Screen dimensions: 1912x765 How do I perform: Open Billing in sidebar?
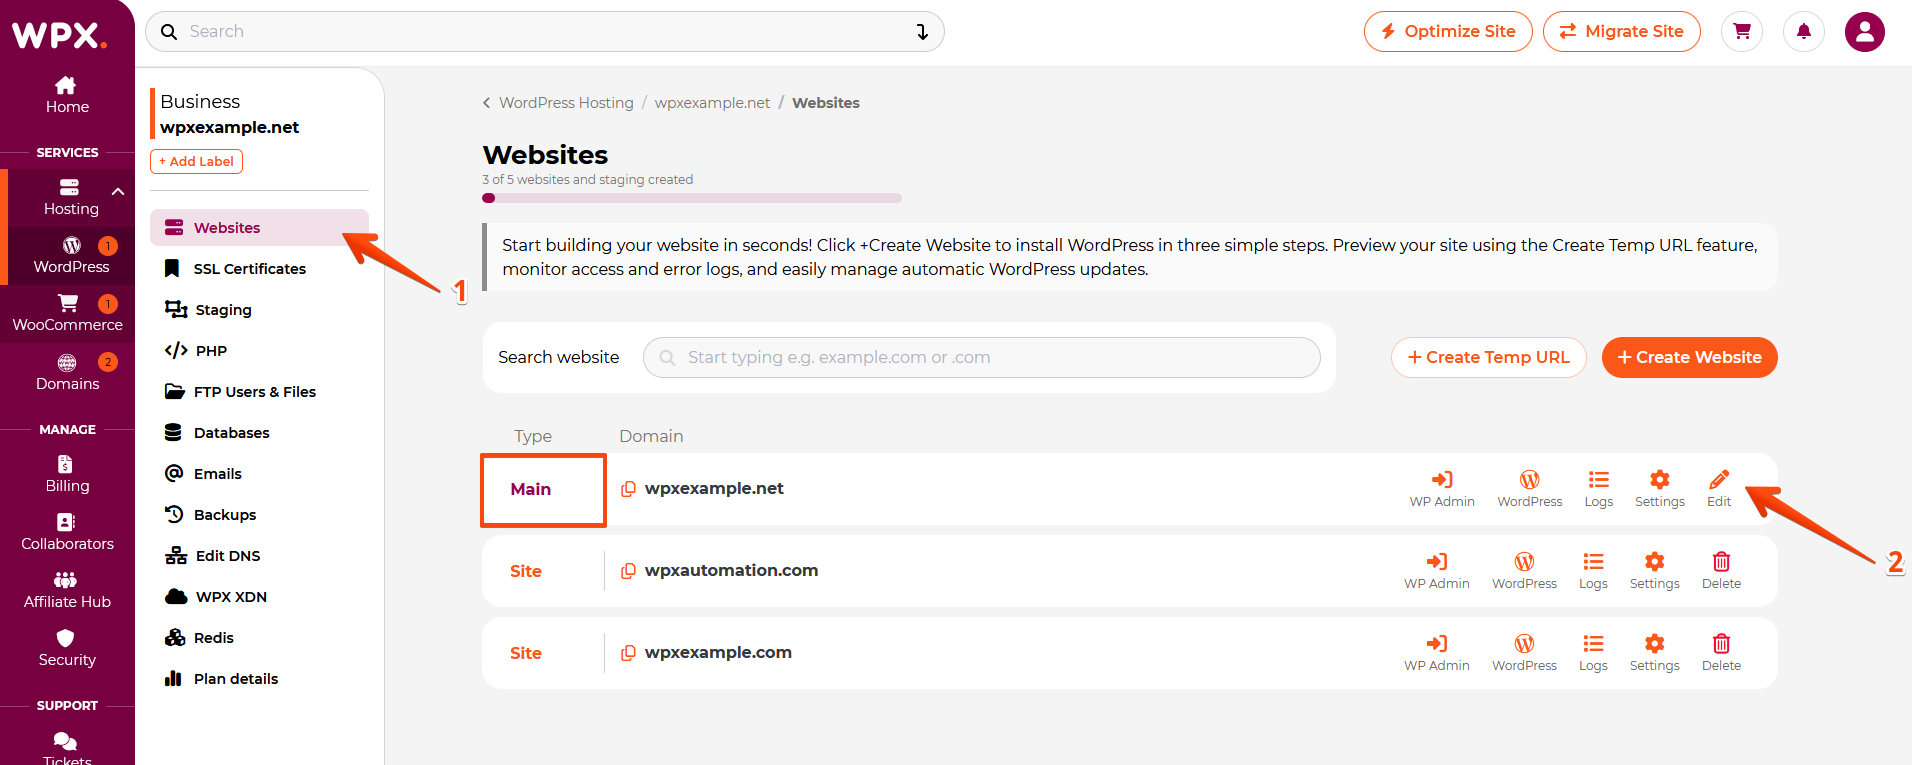point(67,474)
